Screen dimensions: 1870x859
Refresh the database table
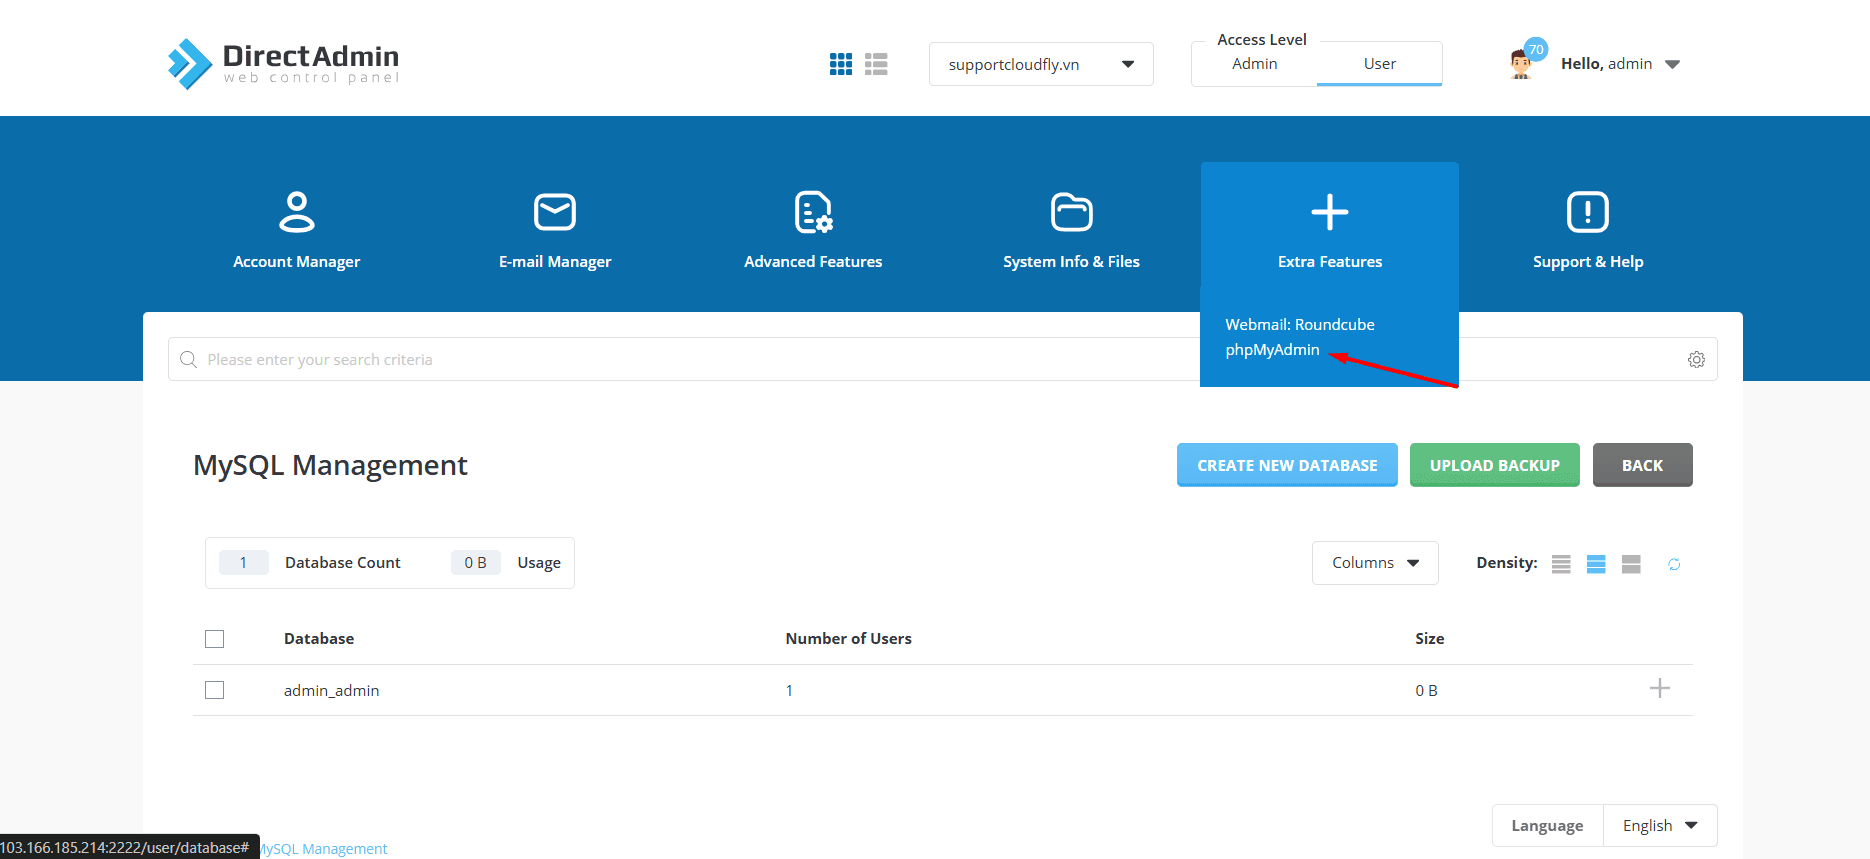point(1674,564)
